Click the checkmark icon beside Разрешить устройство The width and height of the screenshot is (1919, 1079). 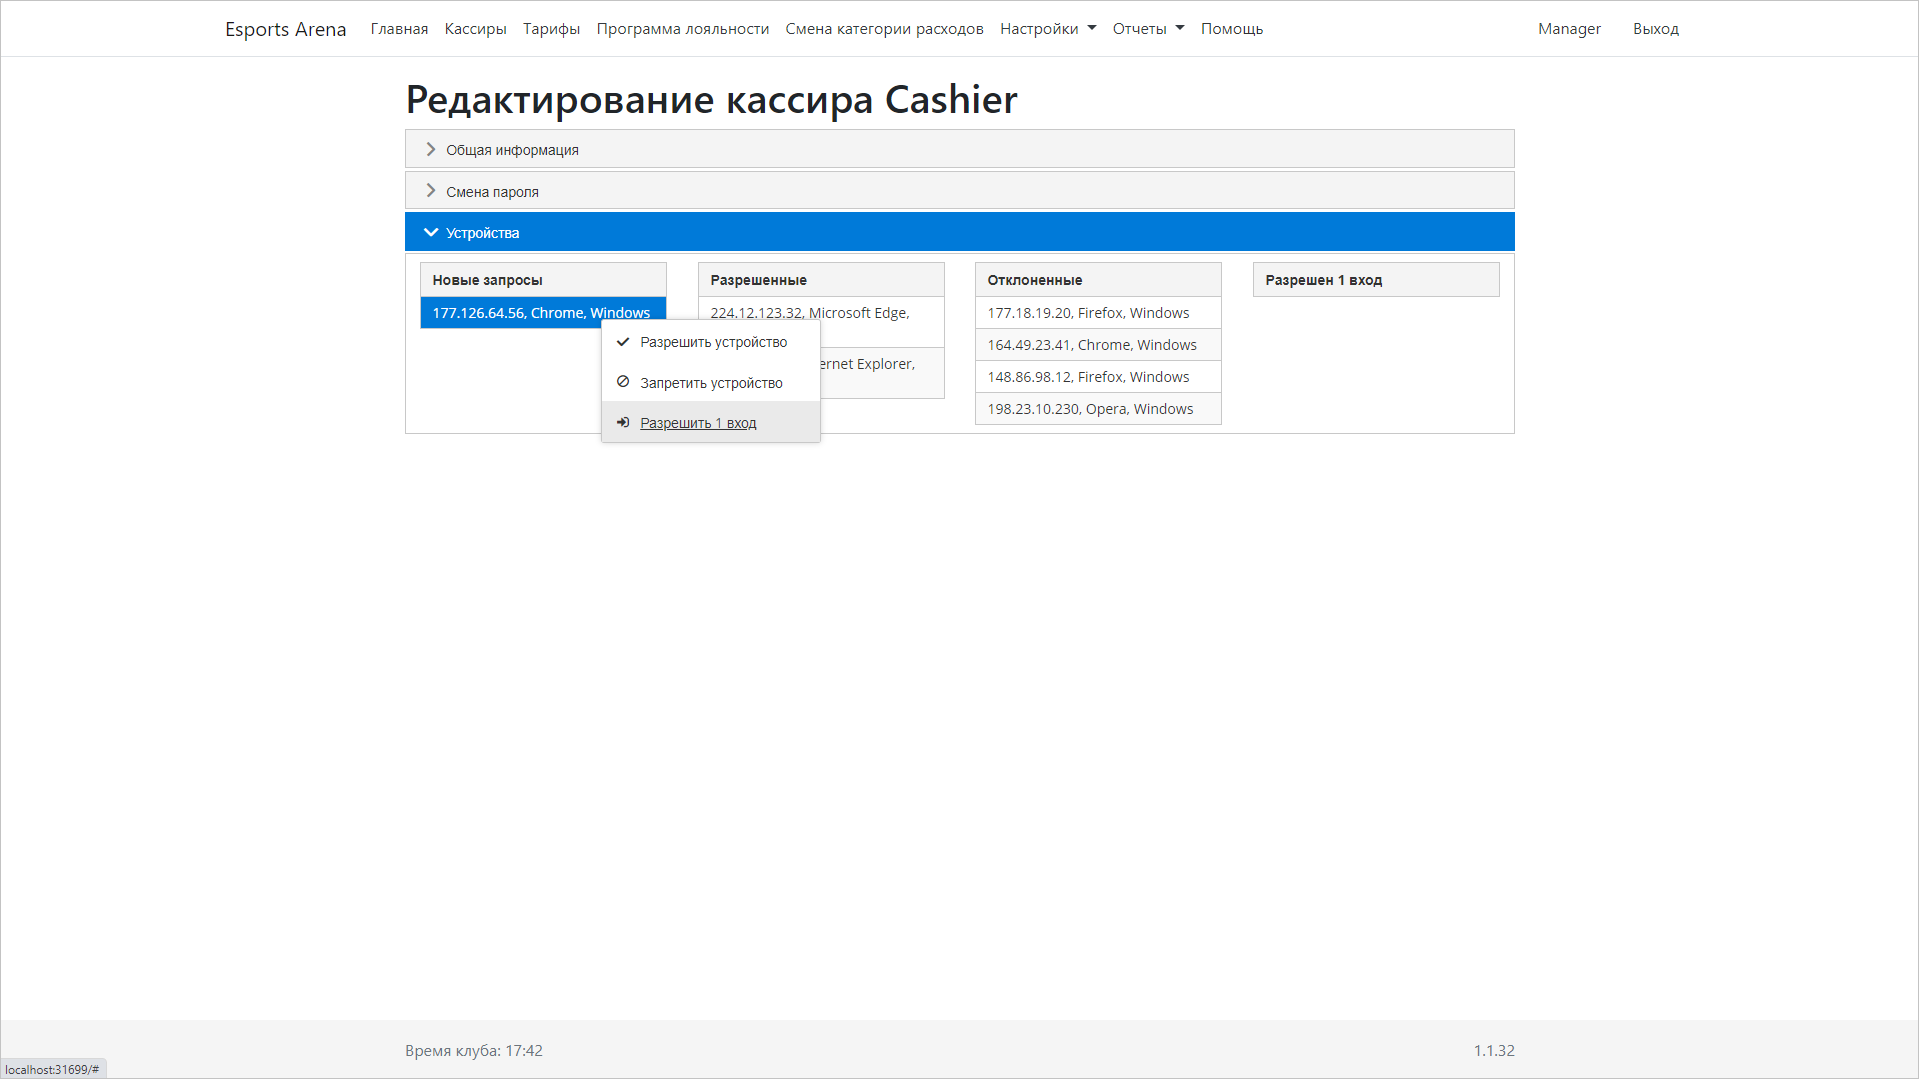tap(623, 342)
